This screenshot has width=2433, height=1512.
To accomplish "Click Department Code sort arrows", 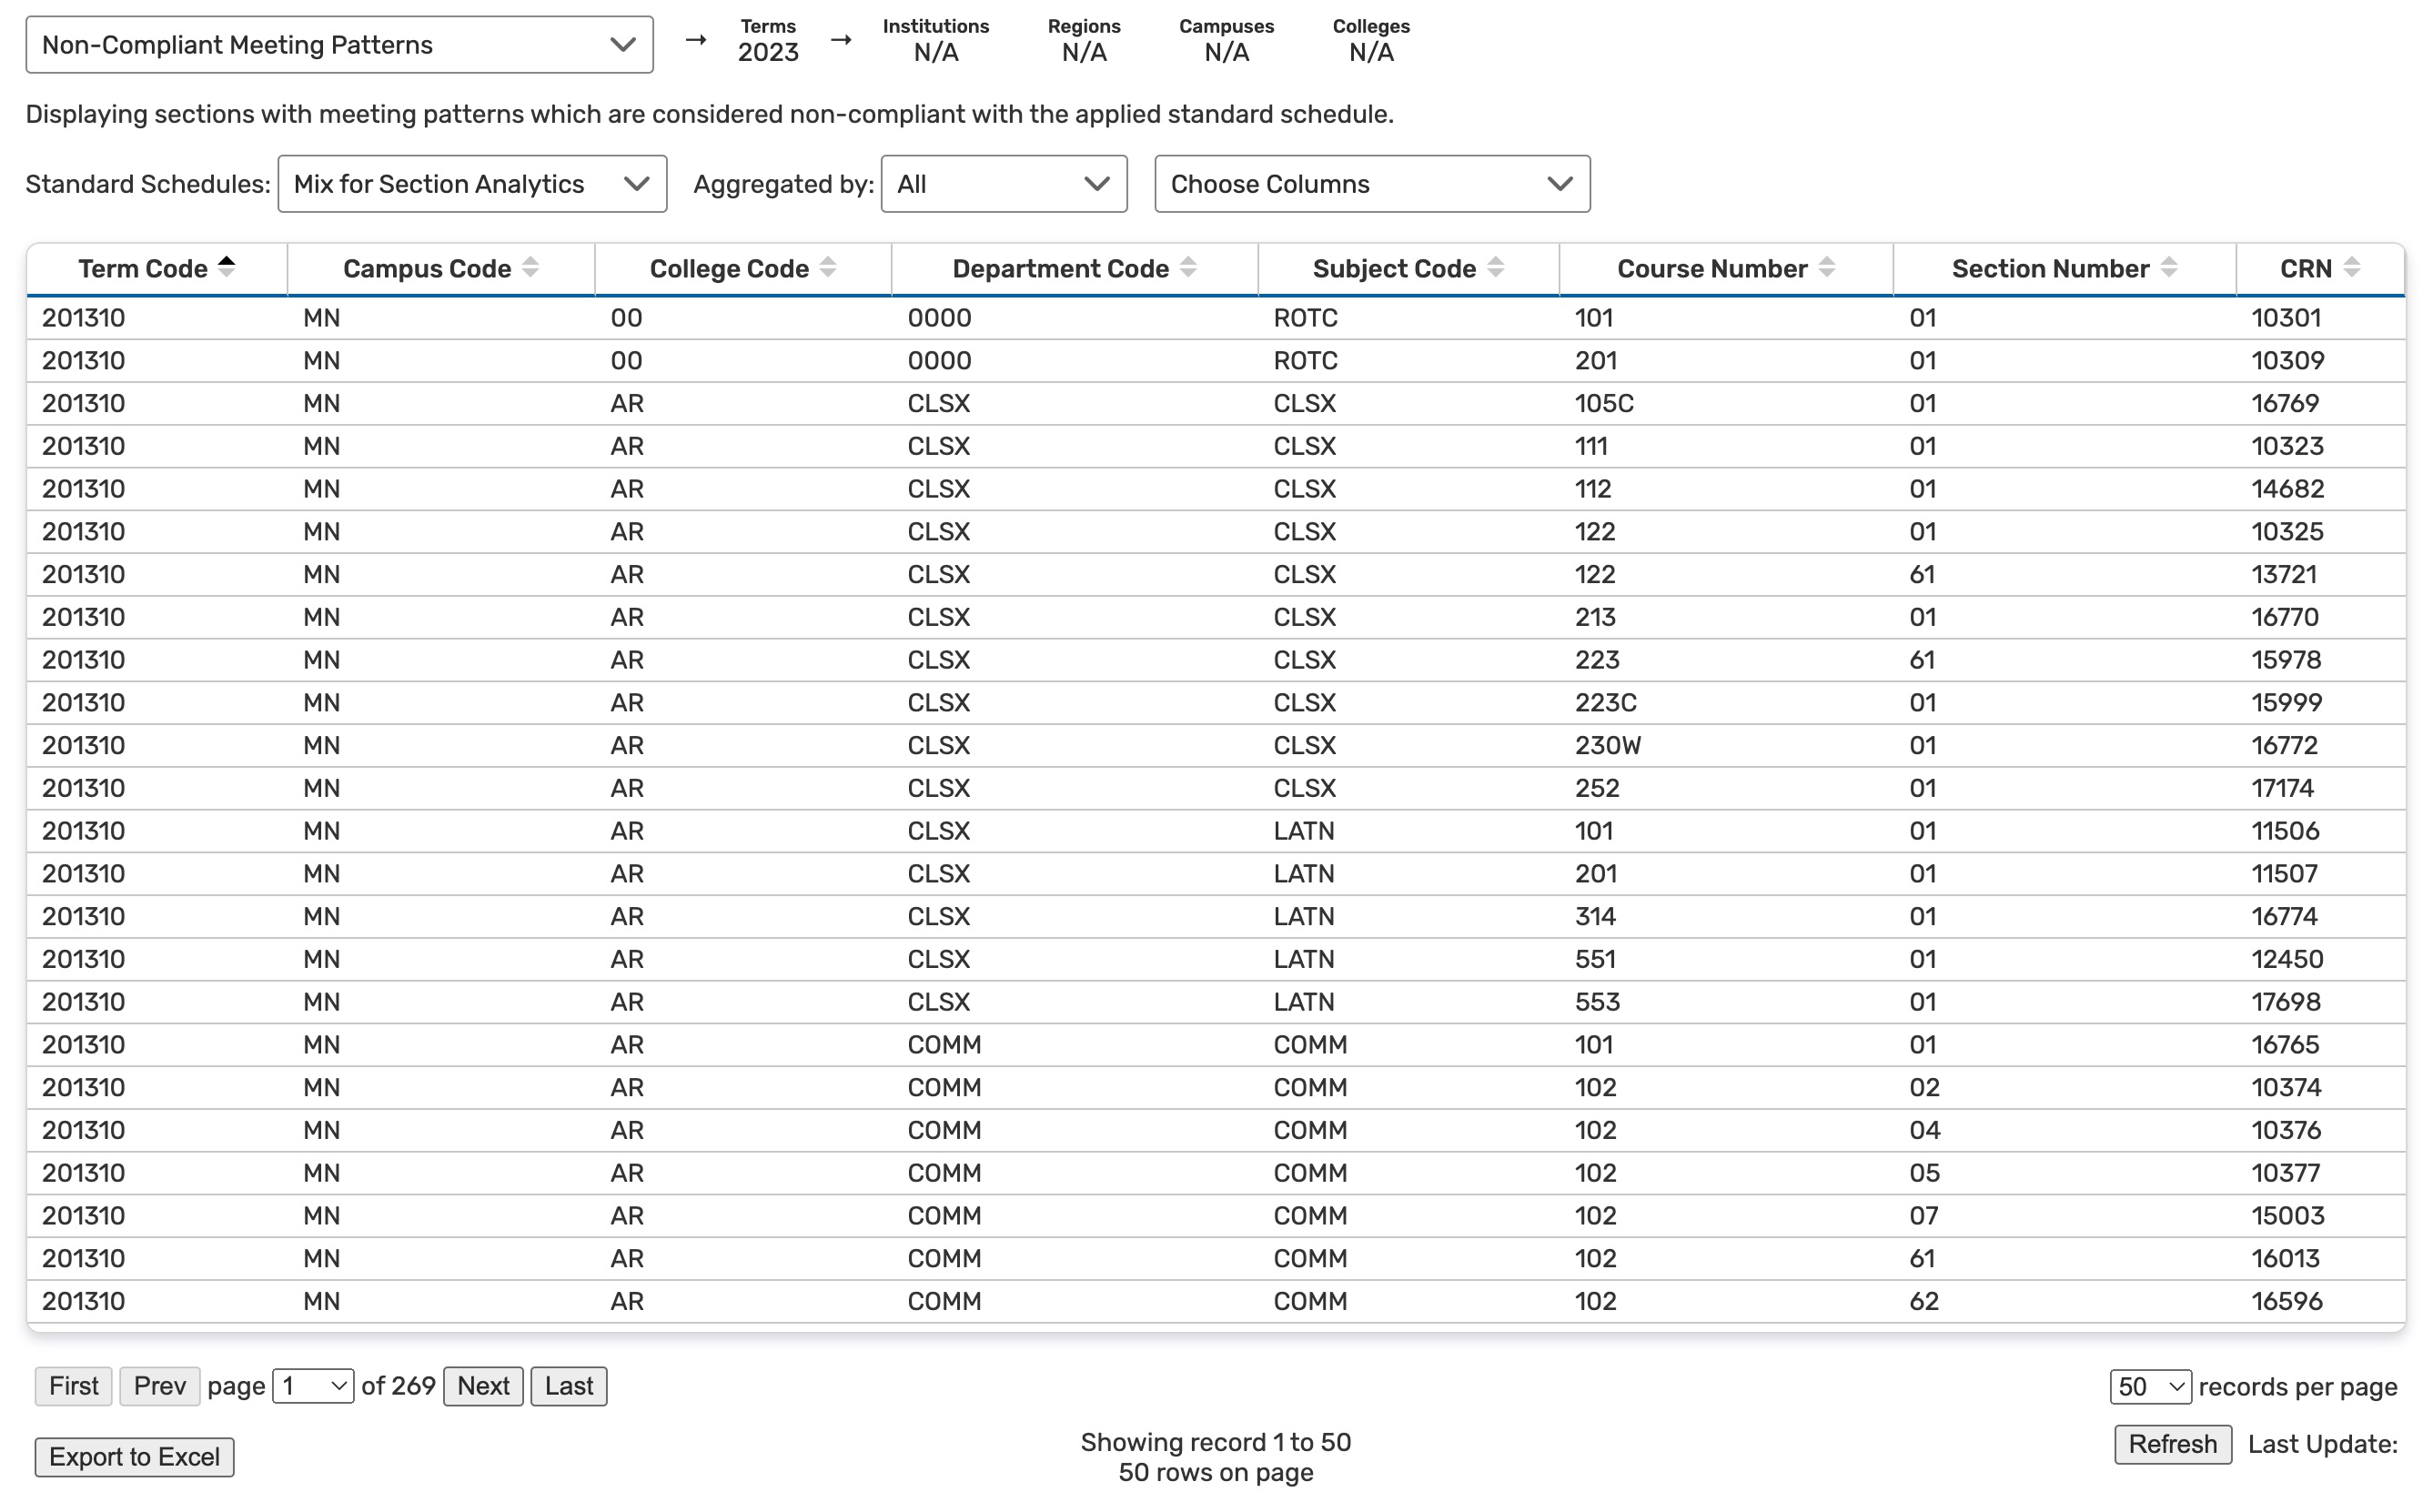I will point(1188,267).
